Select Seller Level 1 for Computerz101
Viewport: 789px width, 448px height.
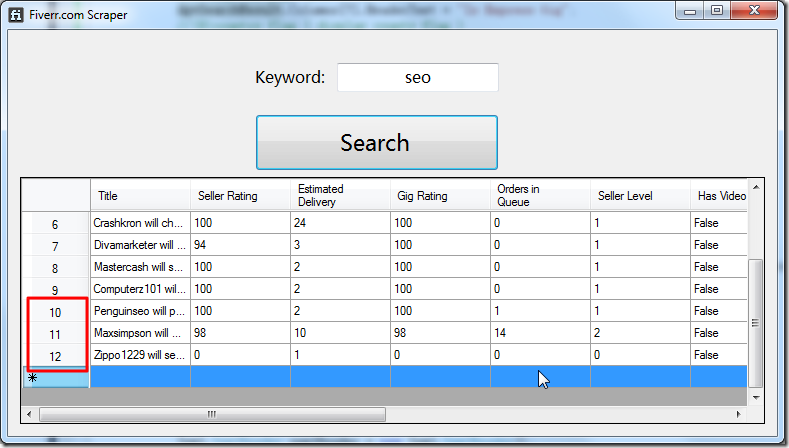tap(640, 289)
